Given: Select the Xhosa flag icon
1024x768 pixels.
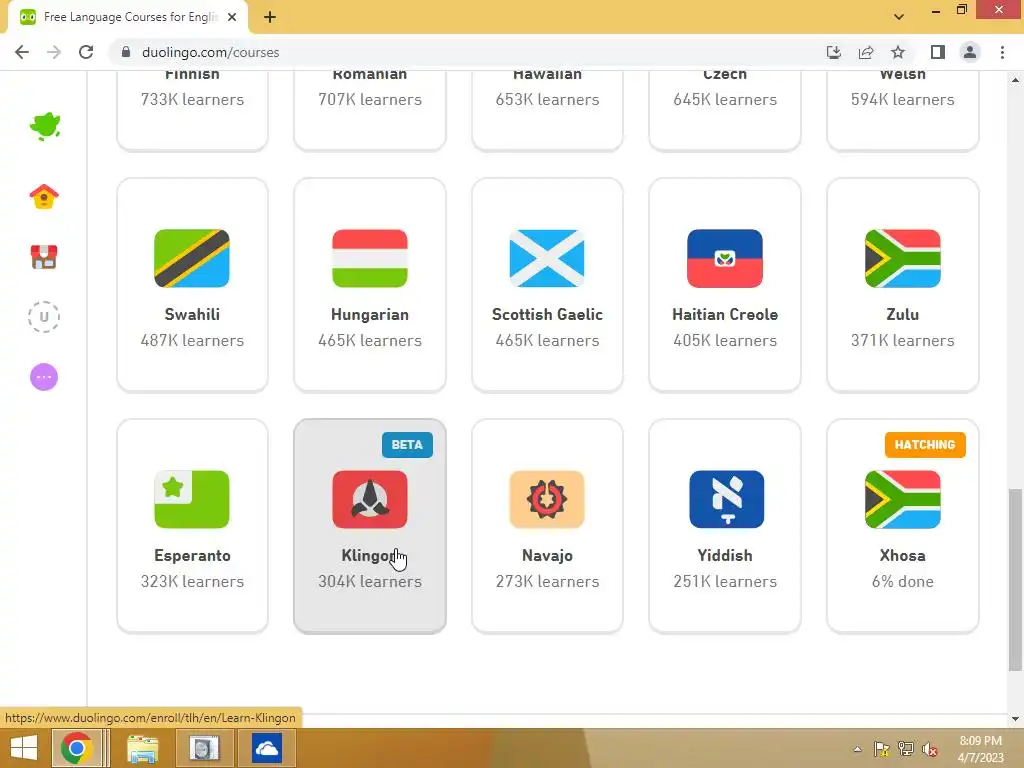Looking at the screenshot, I should [x=903, y=499].
